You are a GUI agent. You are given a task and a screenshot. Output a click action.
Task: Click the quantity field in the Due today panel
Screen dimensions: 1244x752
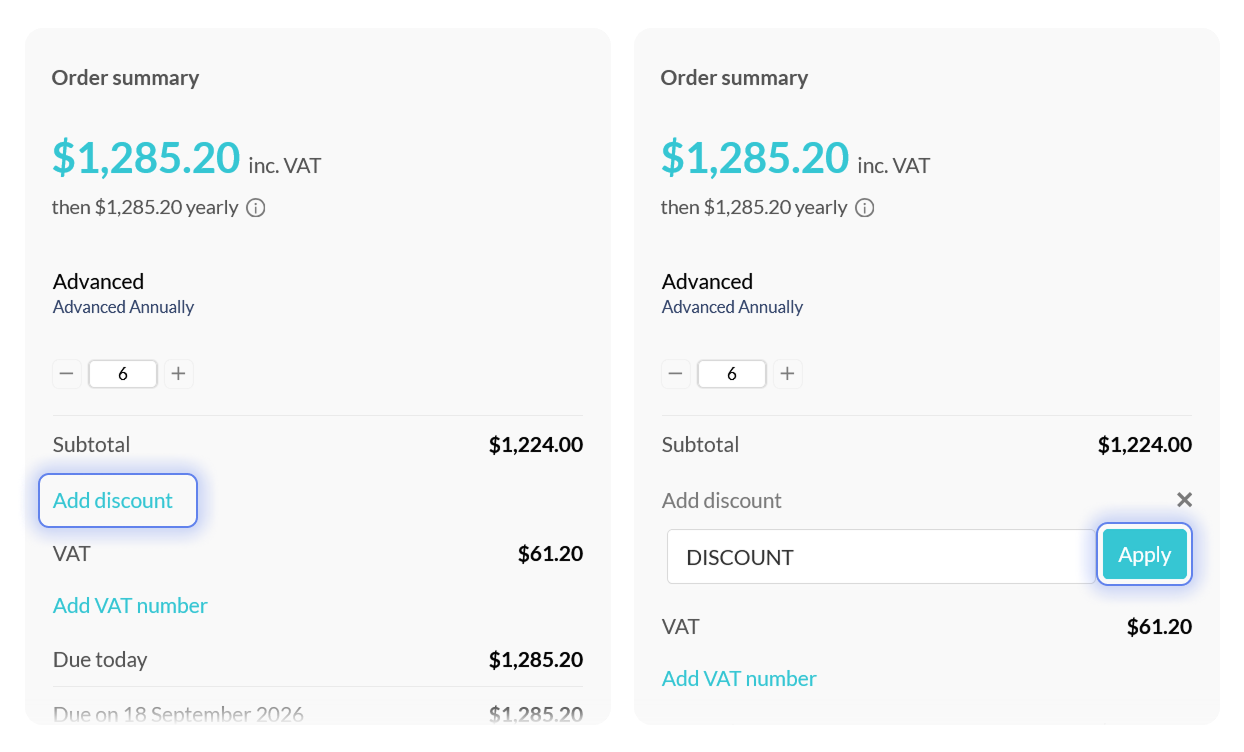(x=123, y=374)
